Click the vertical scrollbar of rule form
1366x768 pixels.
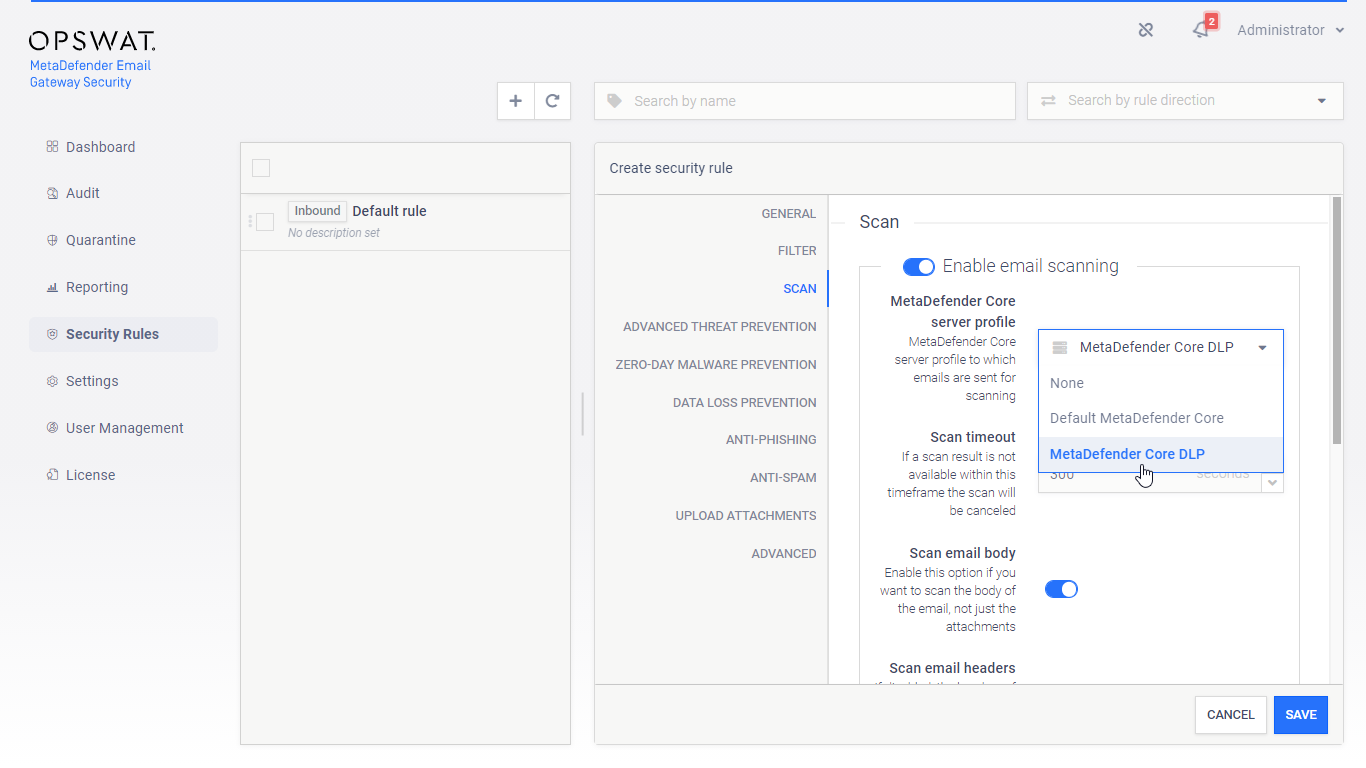pyautogui.click(x=1336, y=320)
